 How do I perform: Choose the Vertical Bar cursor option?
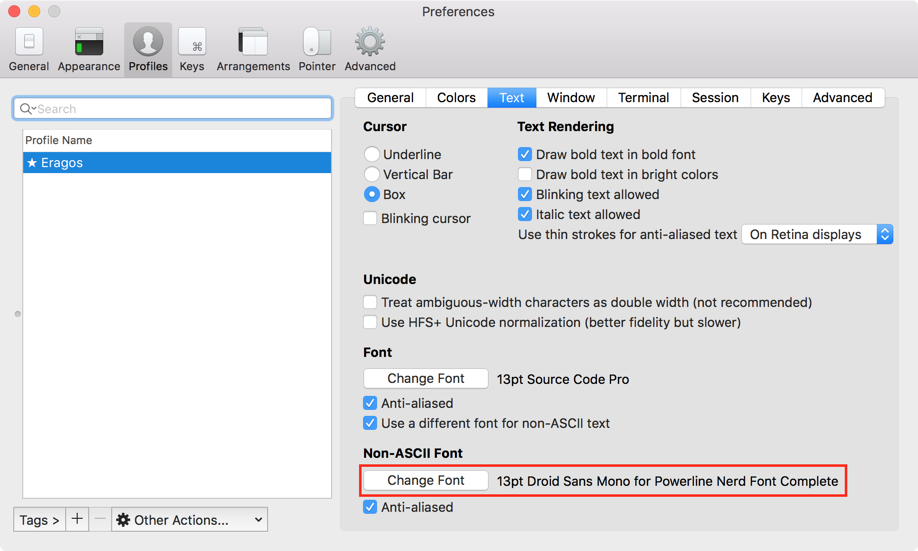(372, 174)
